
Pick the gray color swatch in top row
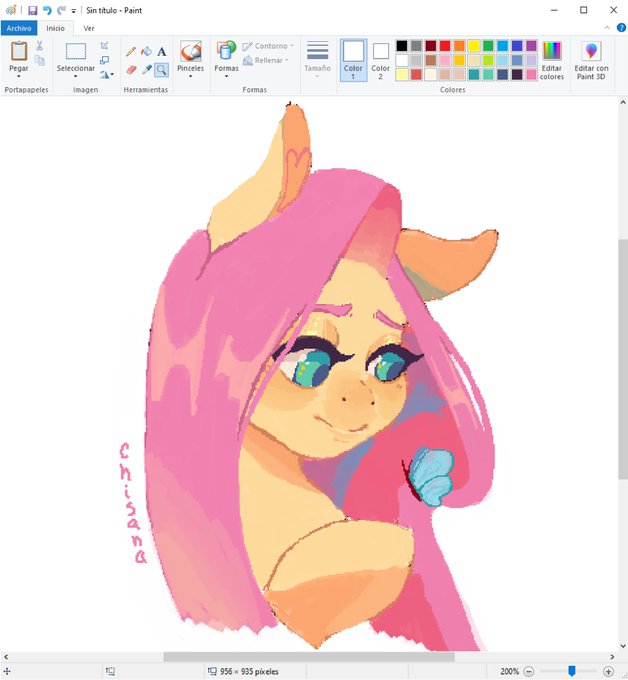pyautogui.click(x=416, y=46)
